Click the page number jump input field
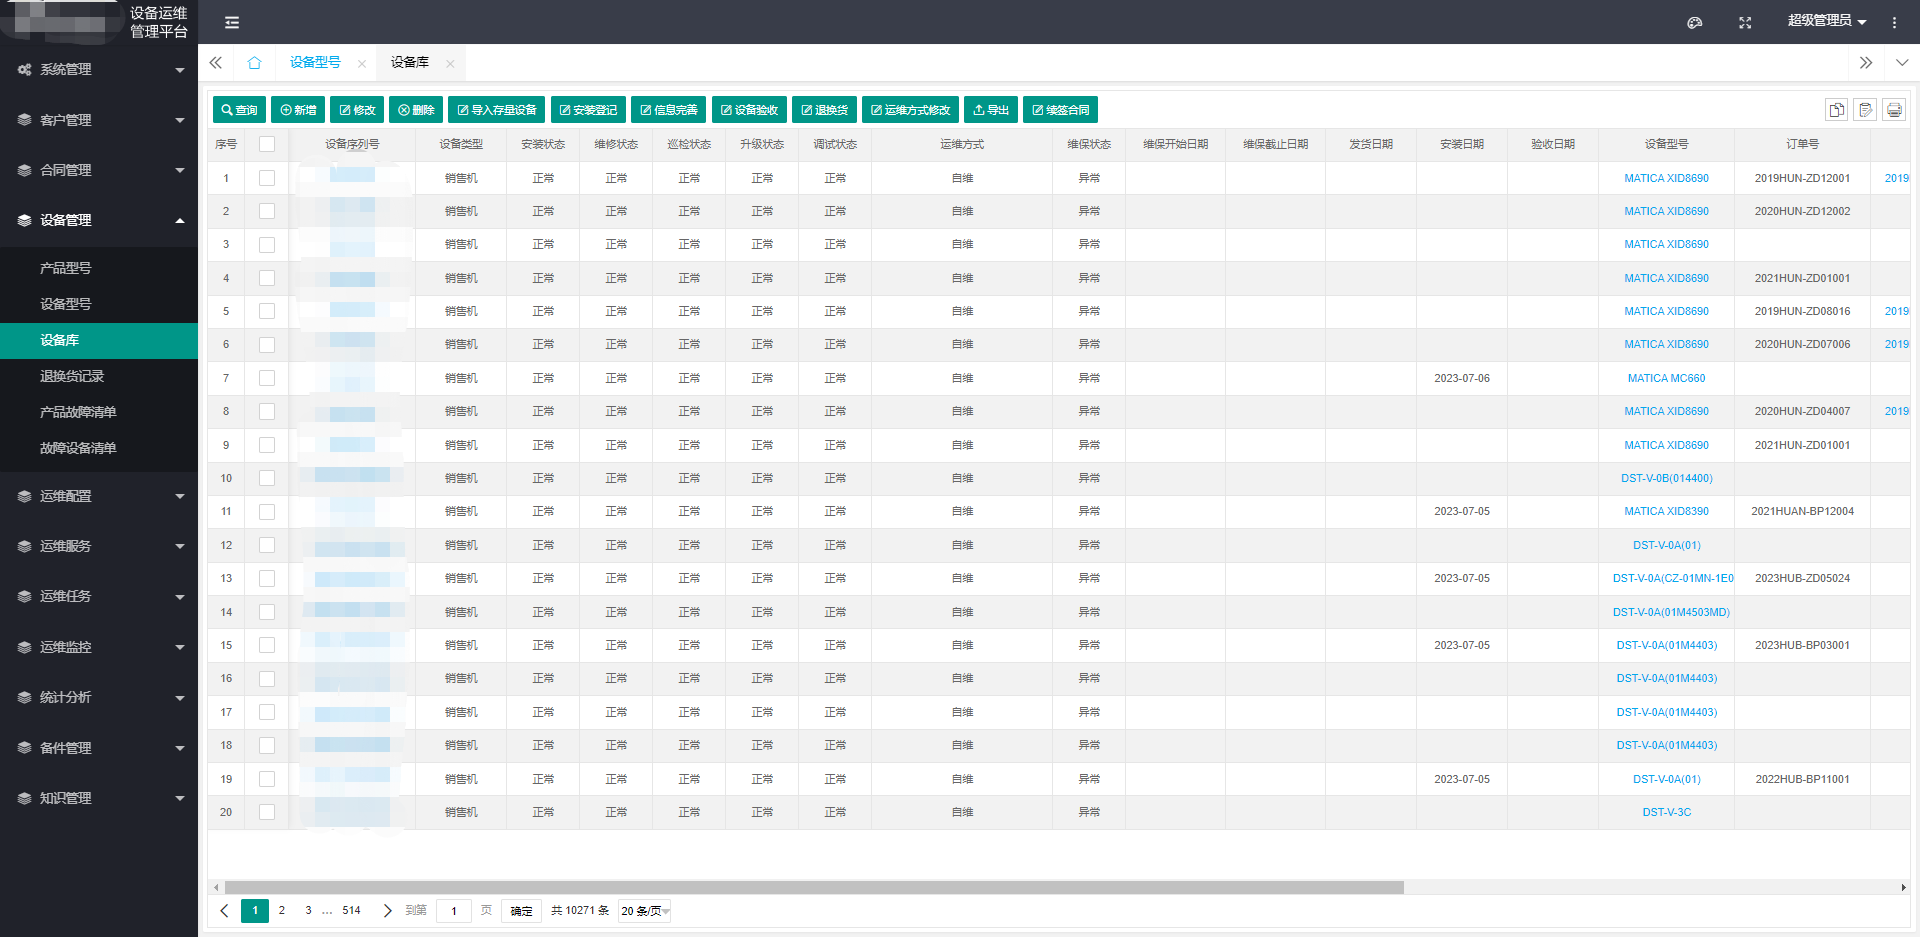Viewport: 1920px width, 937px height. pos(454,911)
